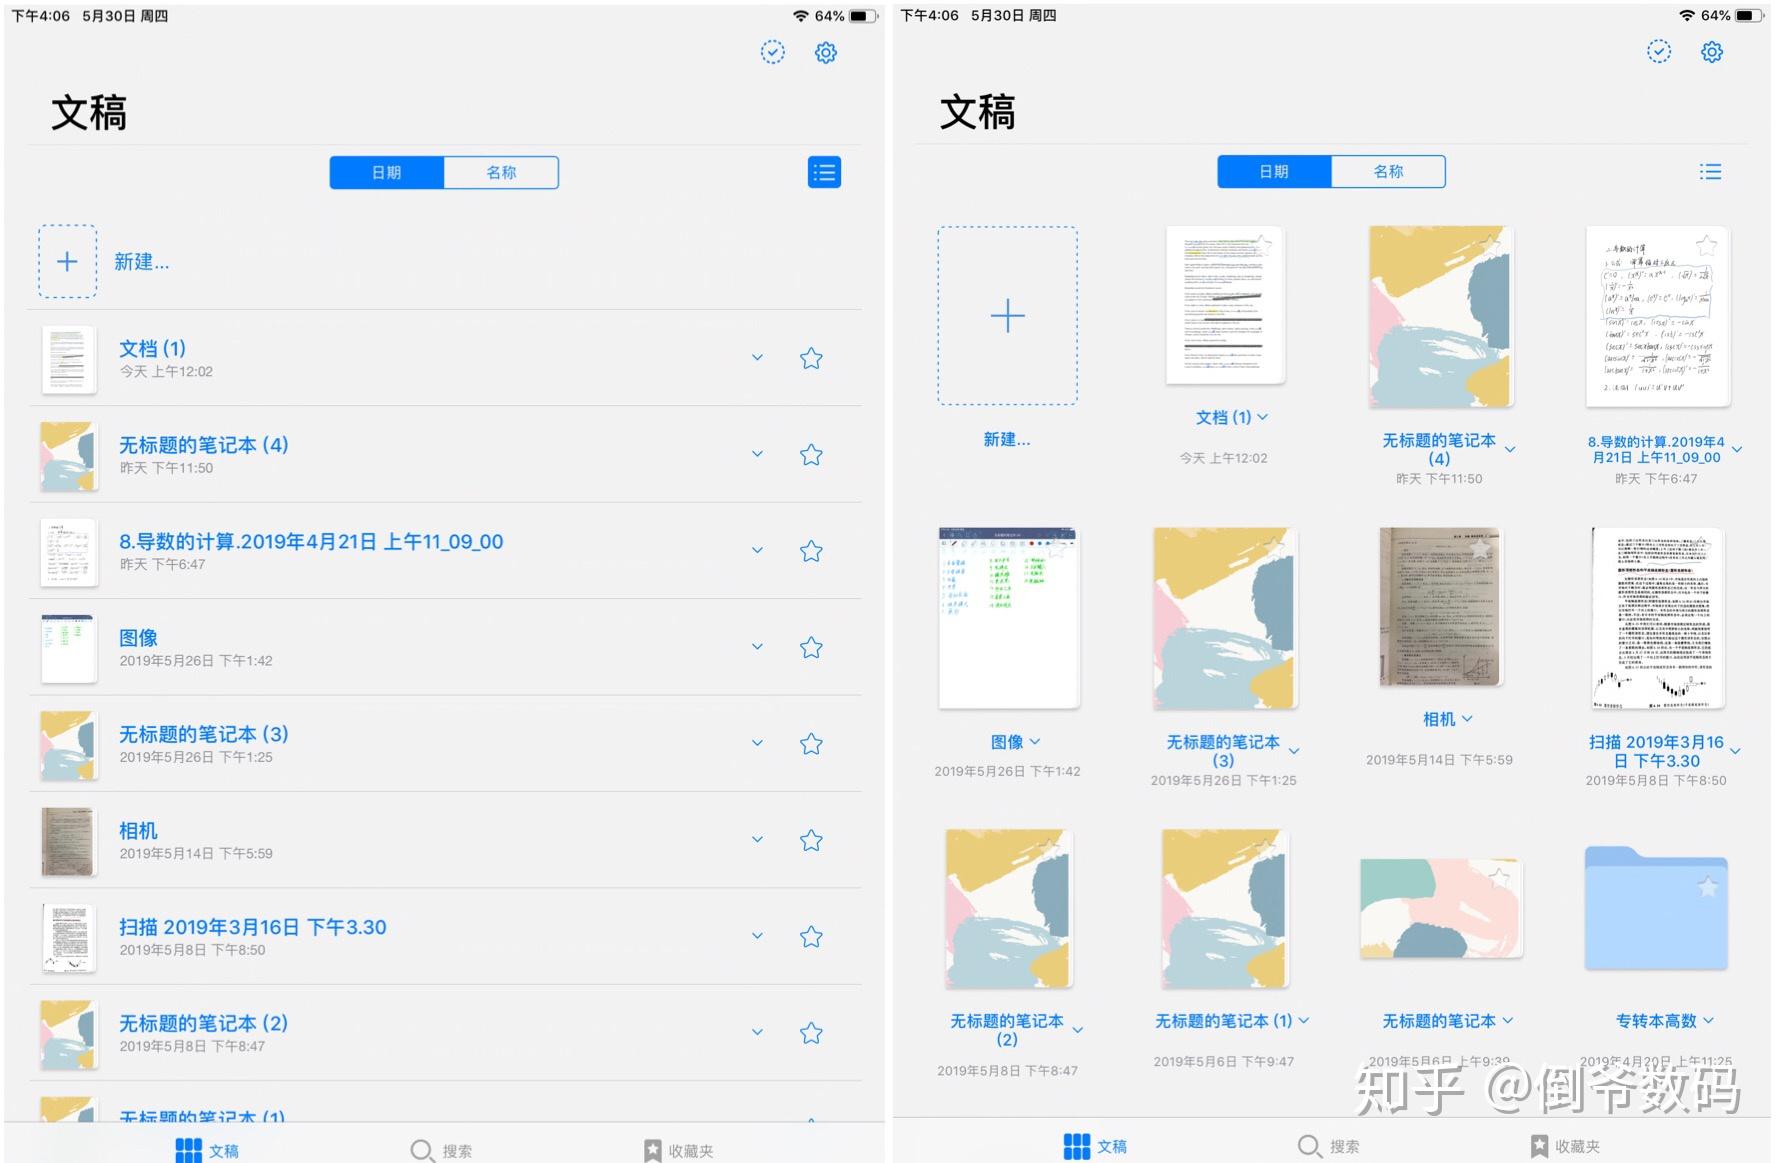1788x1163 pixels.
Task: Select the 日期 sorting tab
Action: 387,172
